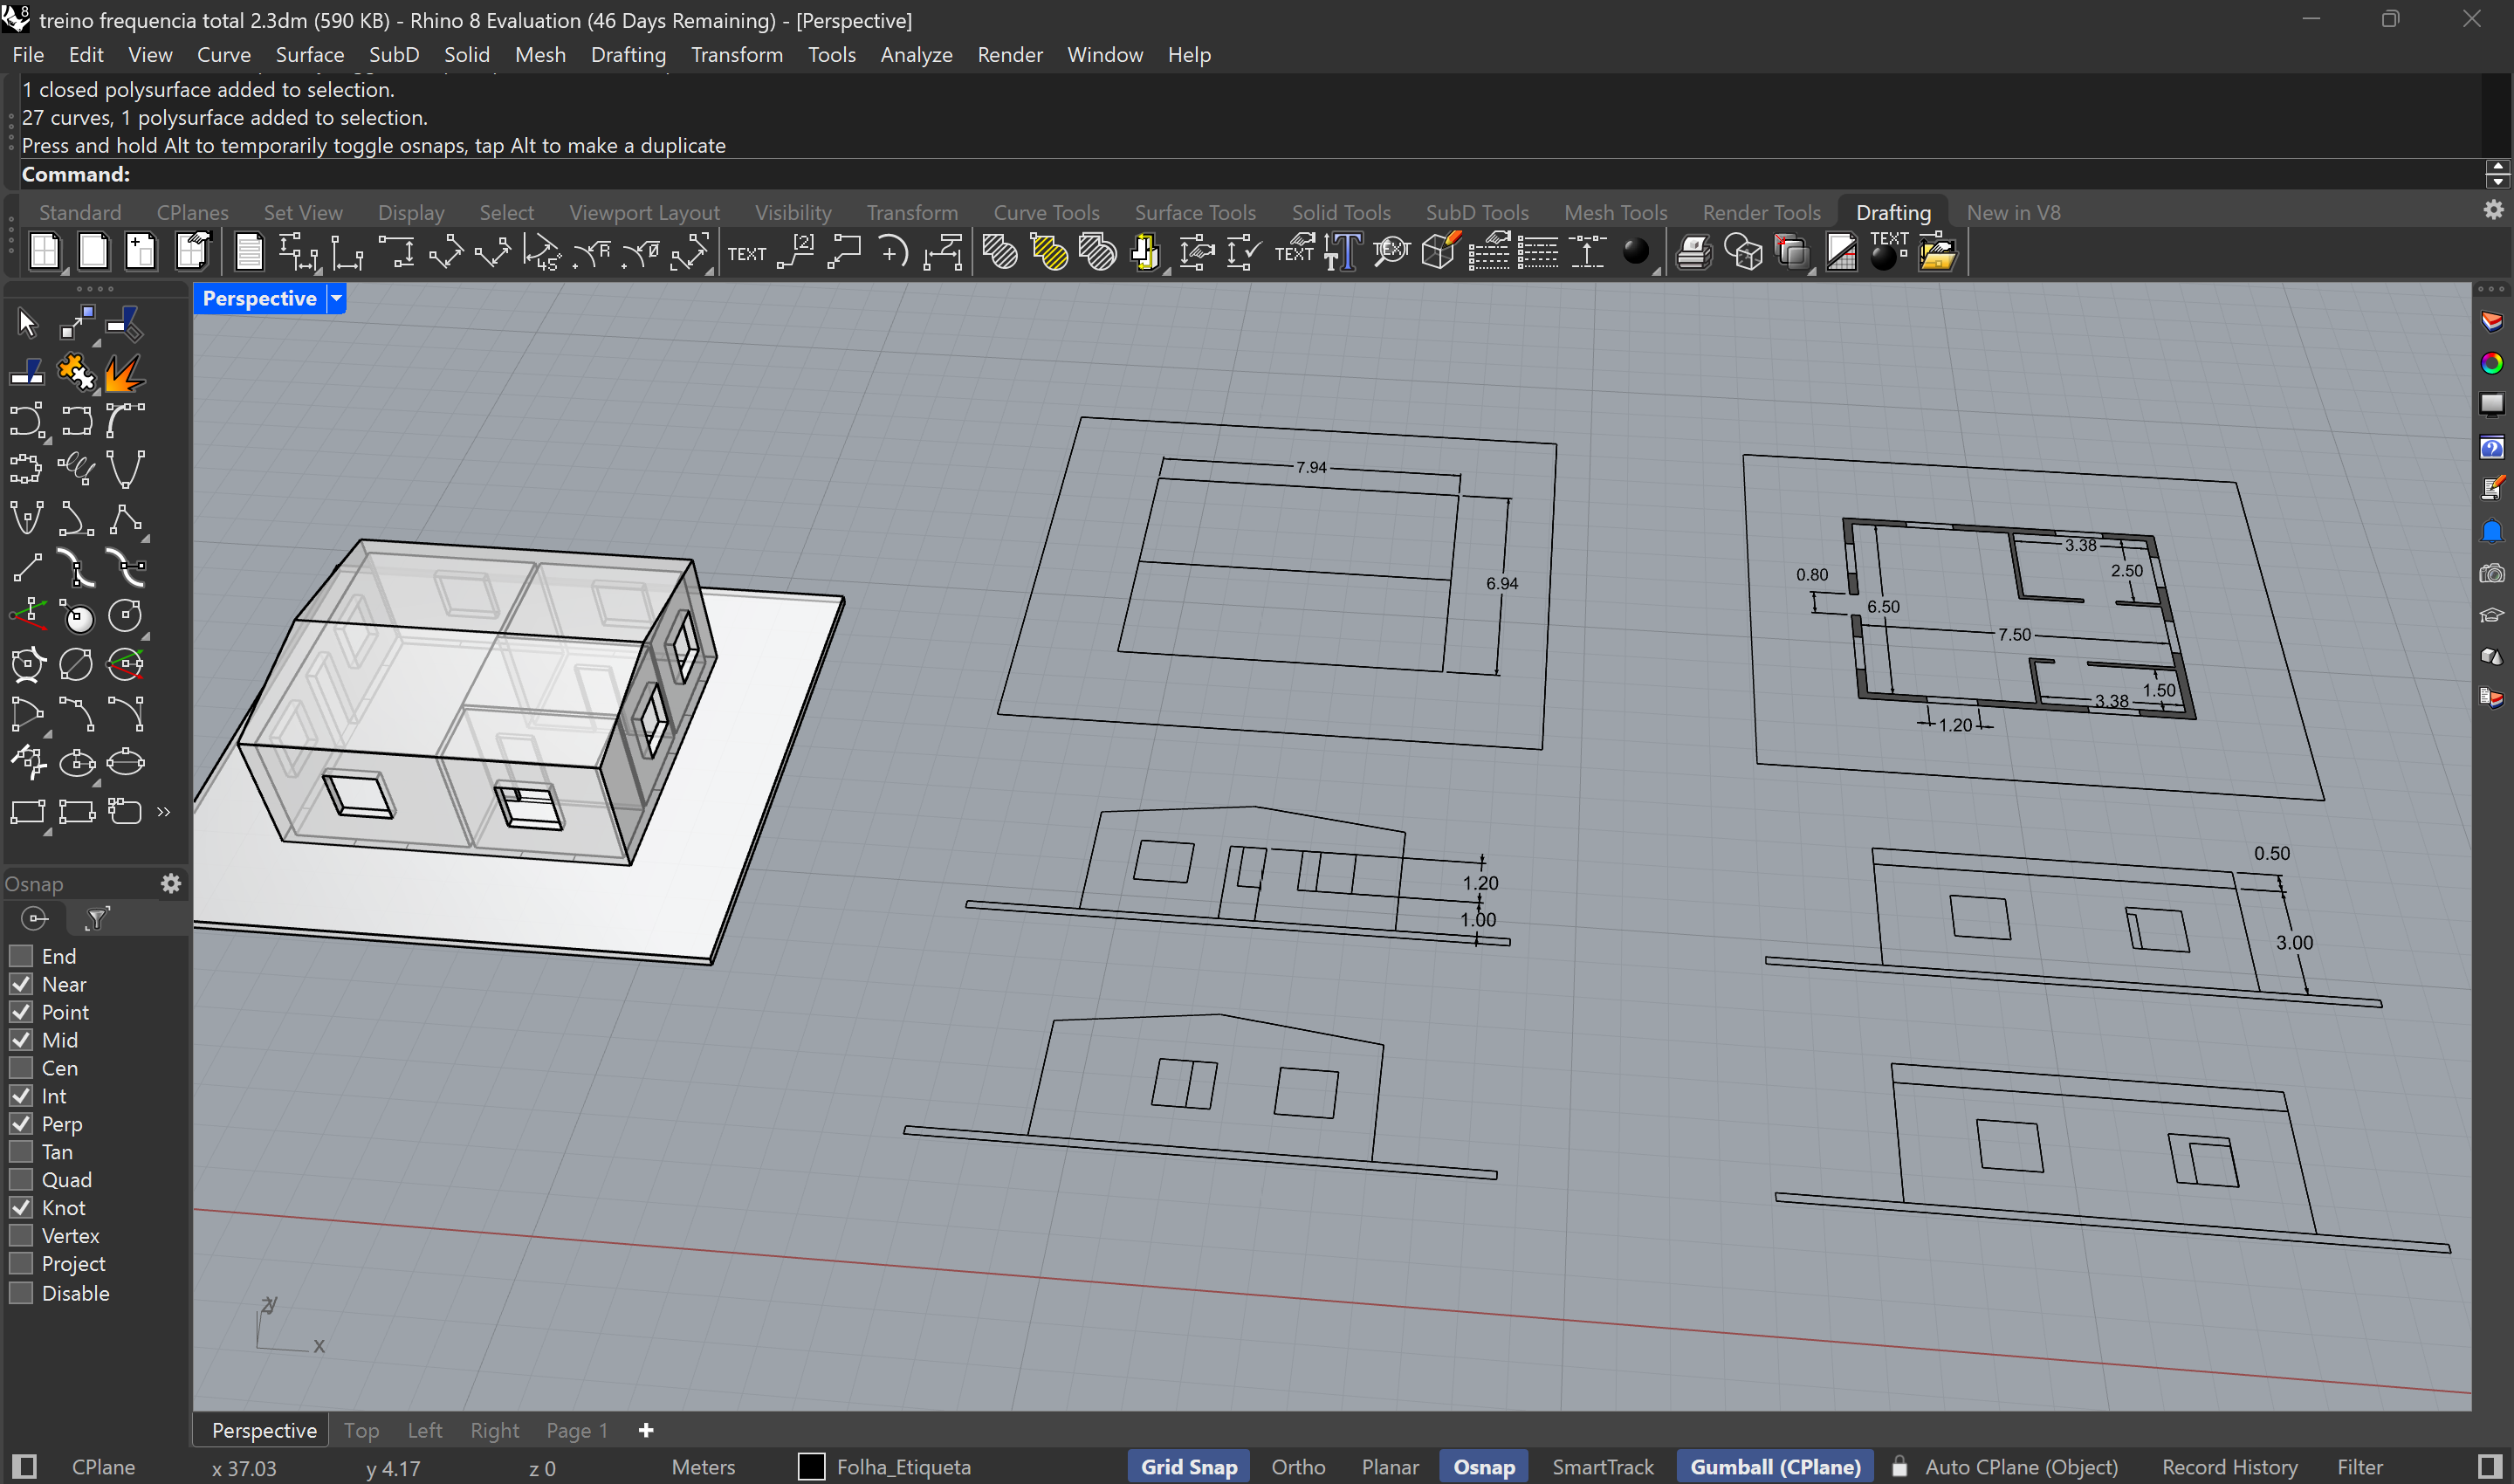Select the Text tool in the Drafting toolbar

[x=746, y=252]
